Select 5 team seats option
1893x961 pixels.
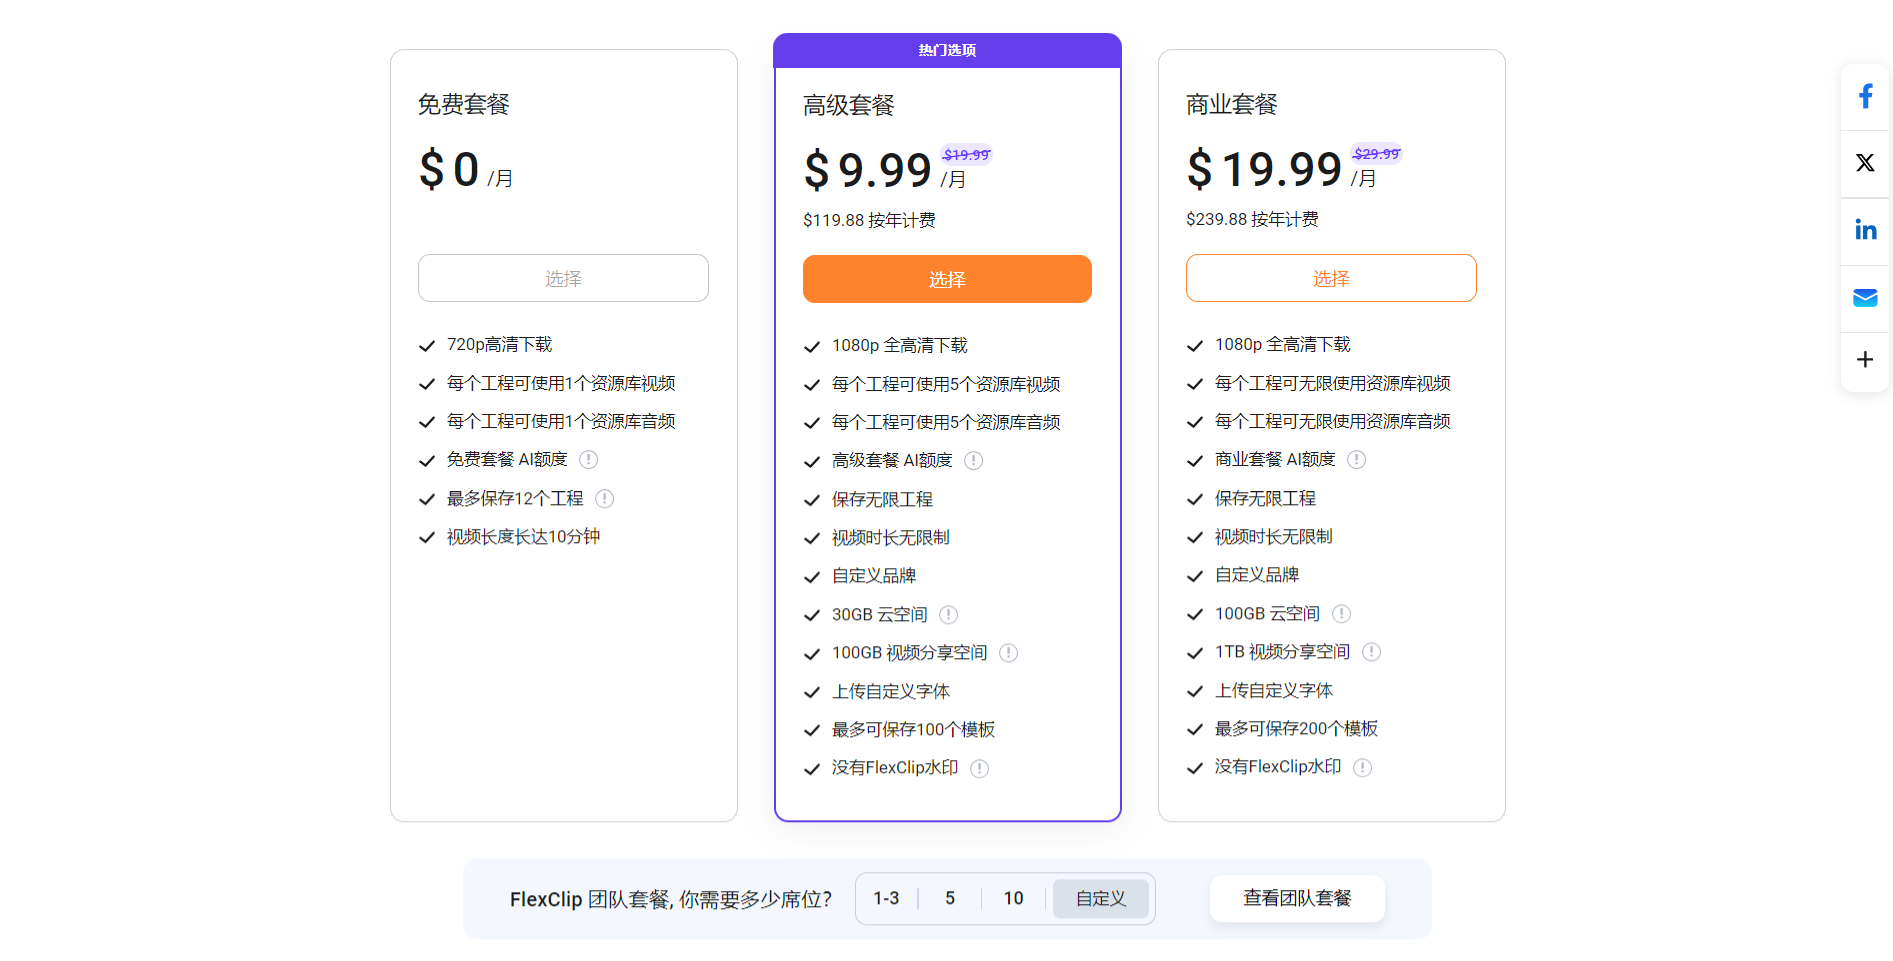[x=950, y=899]
